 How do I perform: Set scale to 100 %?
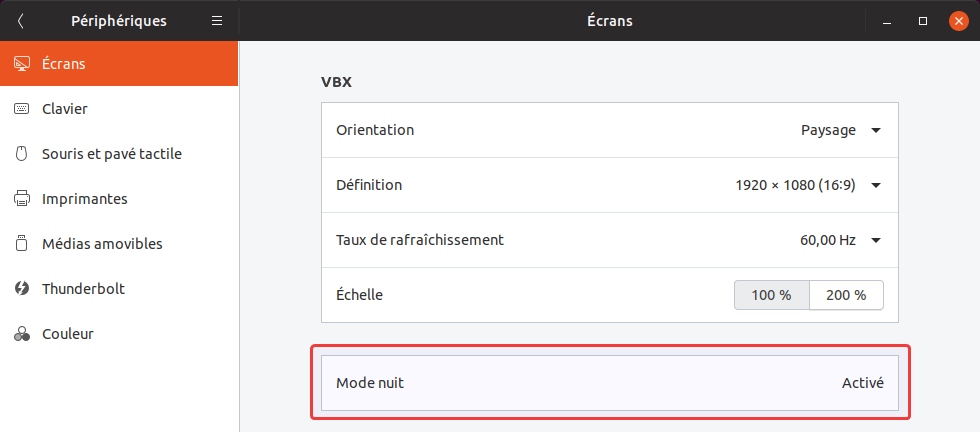(771, 295)
